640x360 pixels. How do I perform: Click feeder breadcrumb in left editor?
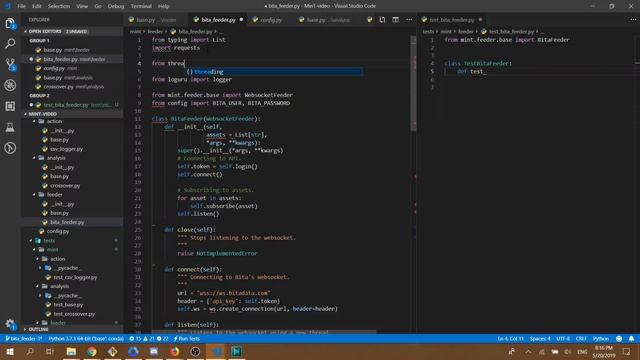[x=155, y=31]
